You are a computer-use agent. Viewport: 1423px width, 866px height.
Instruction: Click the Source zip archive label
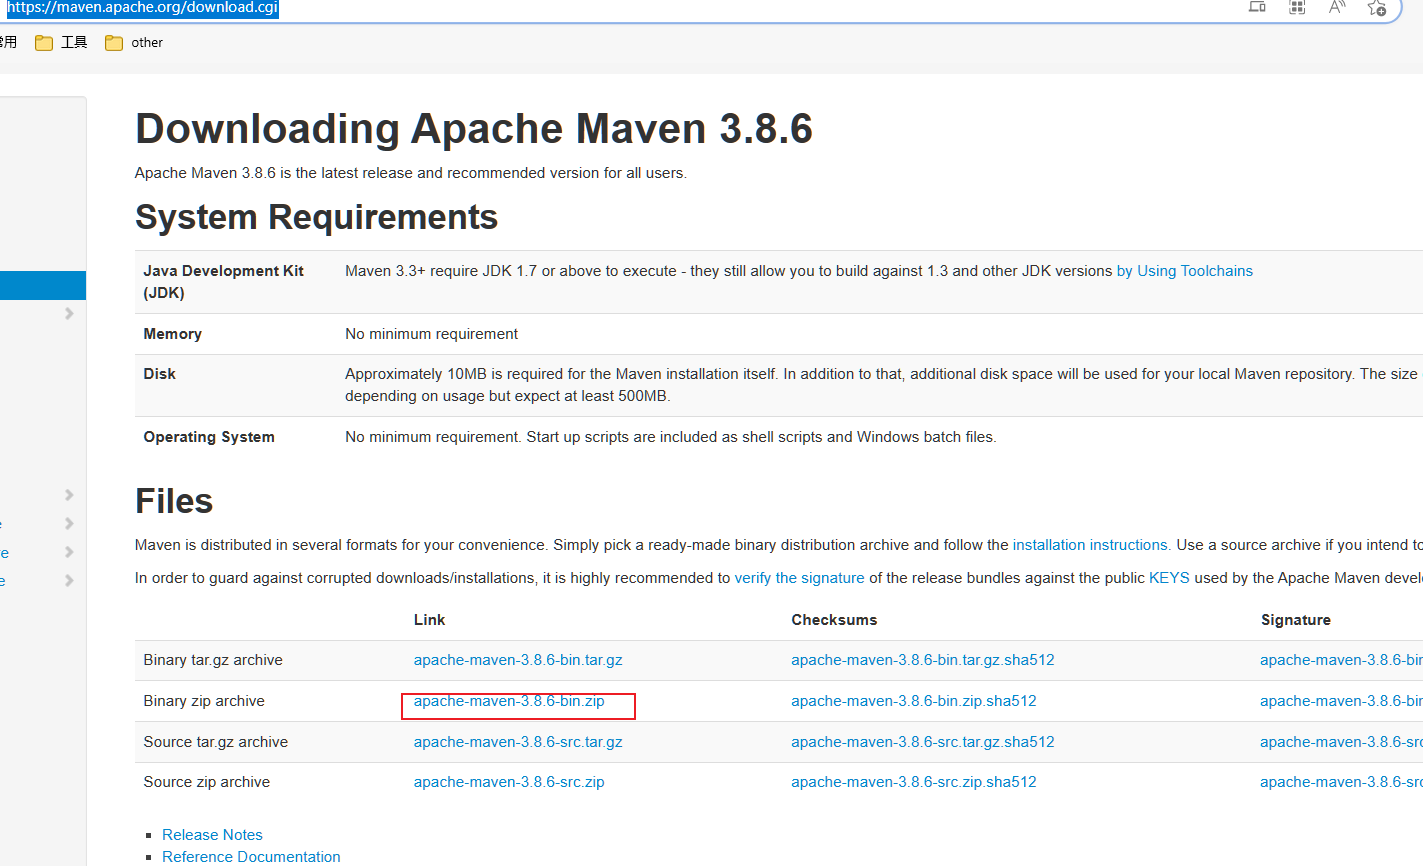(206, 782)
